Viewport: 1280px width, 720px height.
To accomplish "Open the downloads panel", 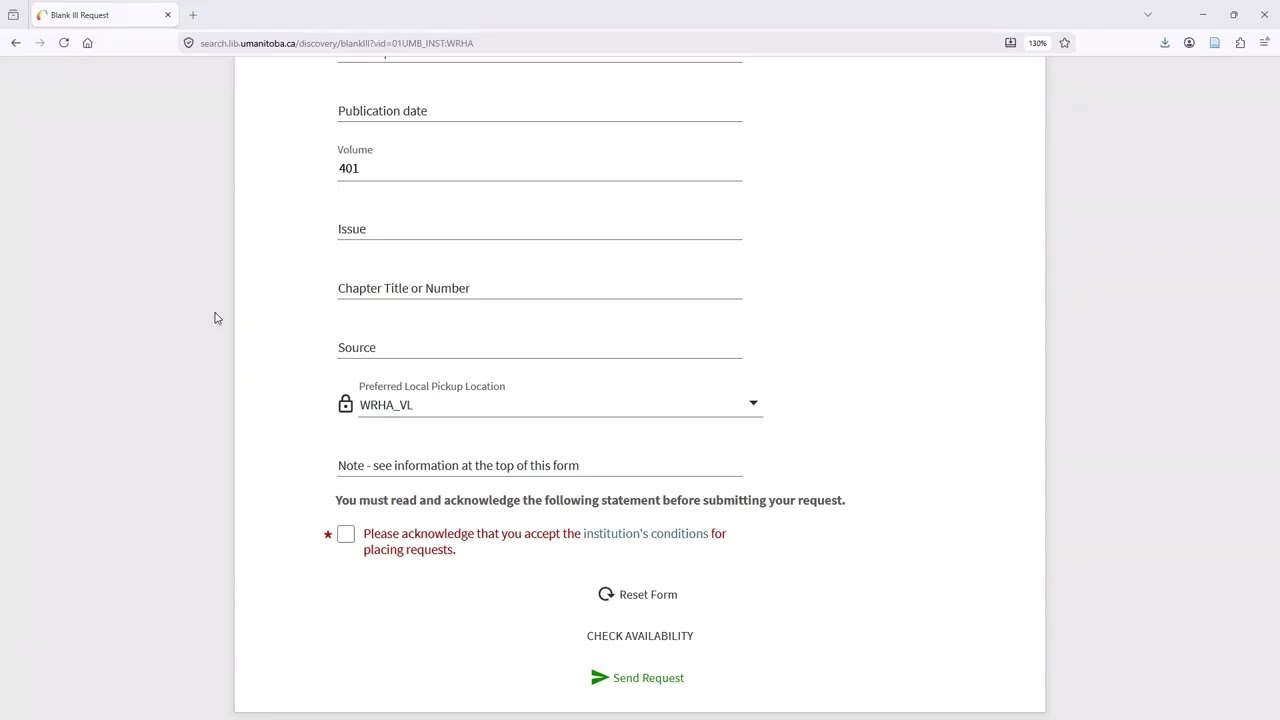I will (1165, 43).
